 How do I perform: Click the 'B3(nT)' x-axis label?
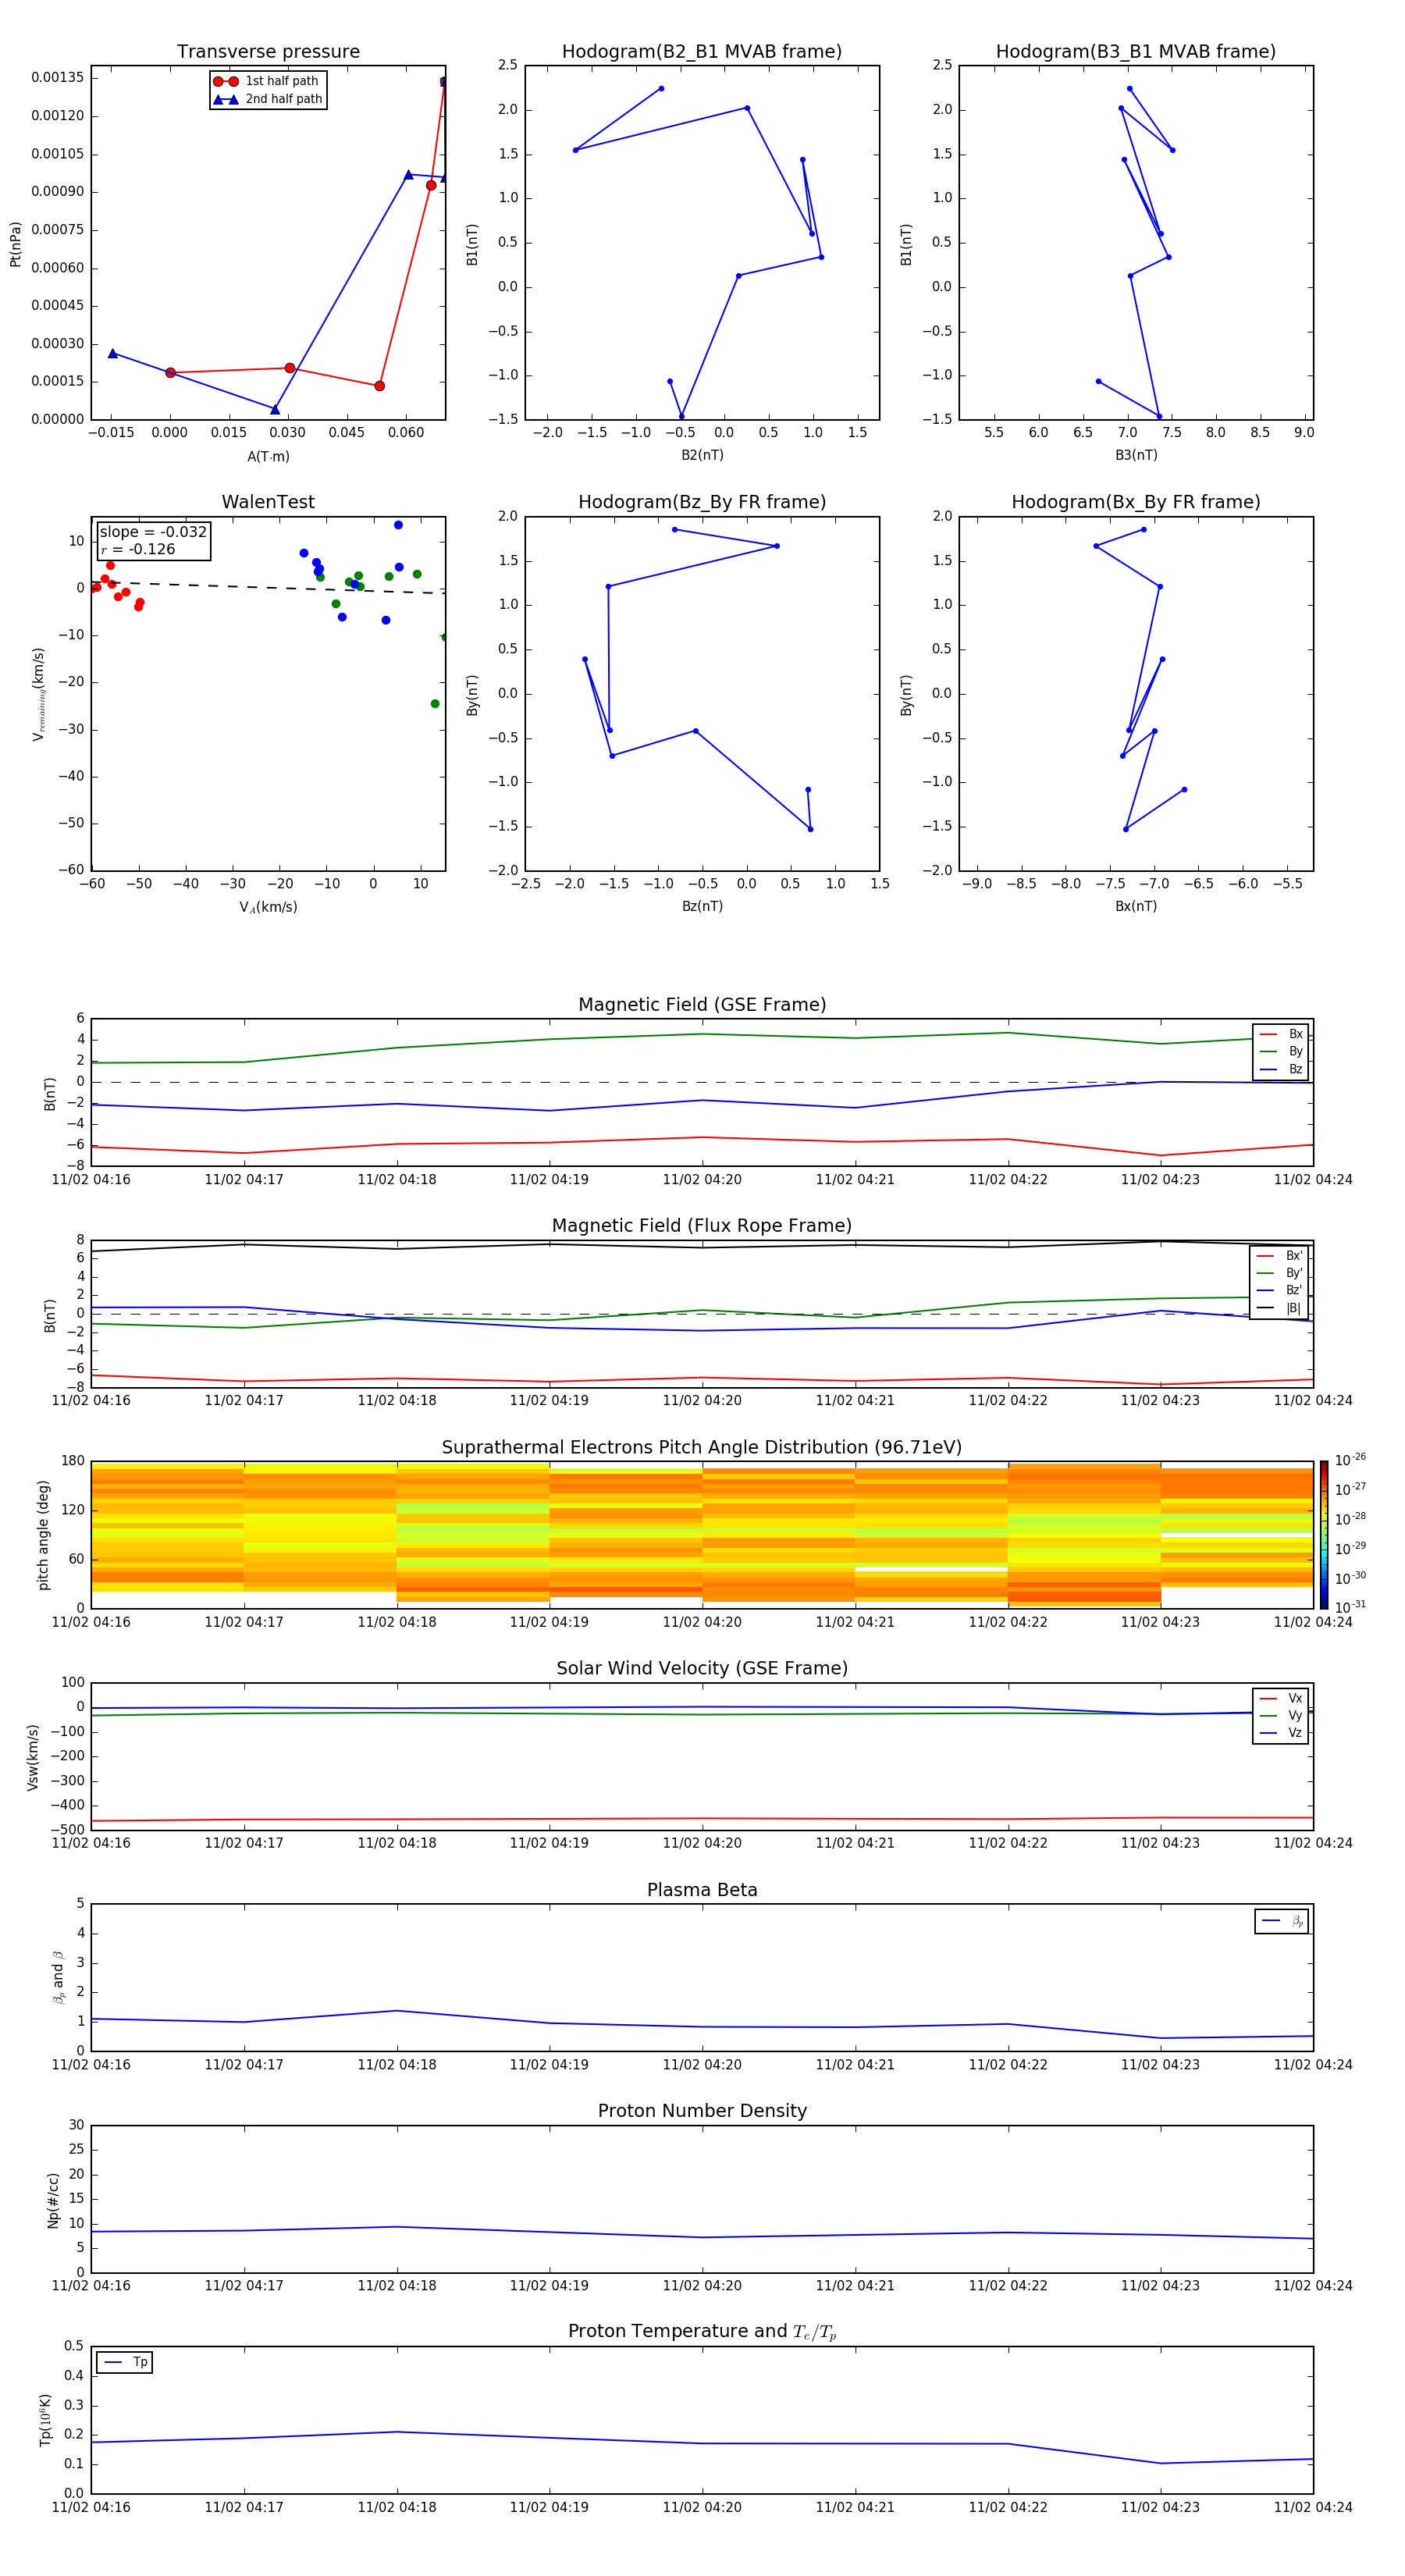point(1136,455)
